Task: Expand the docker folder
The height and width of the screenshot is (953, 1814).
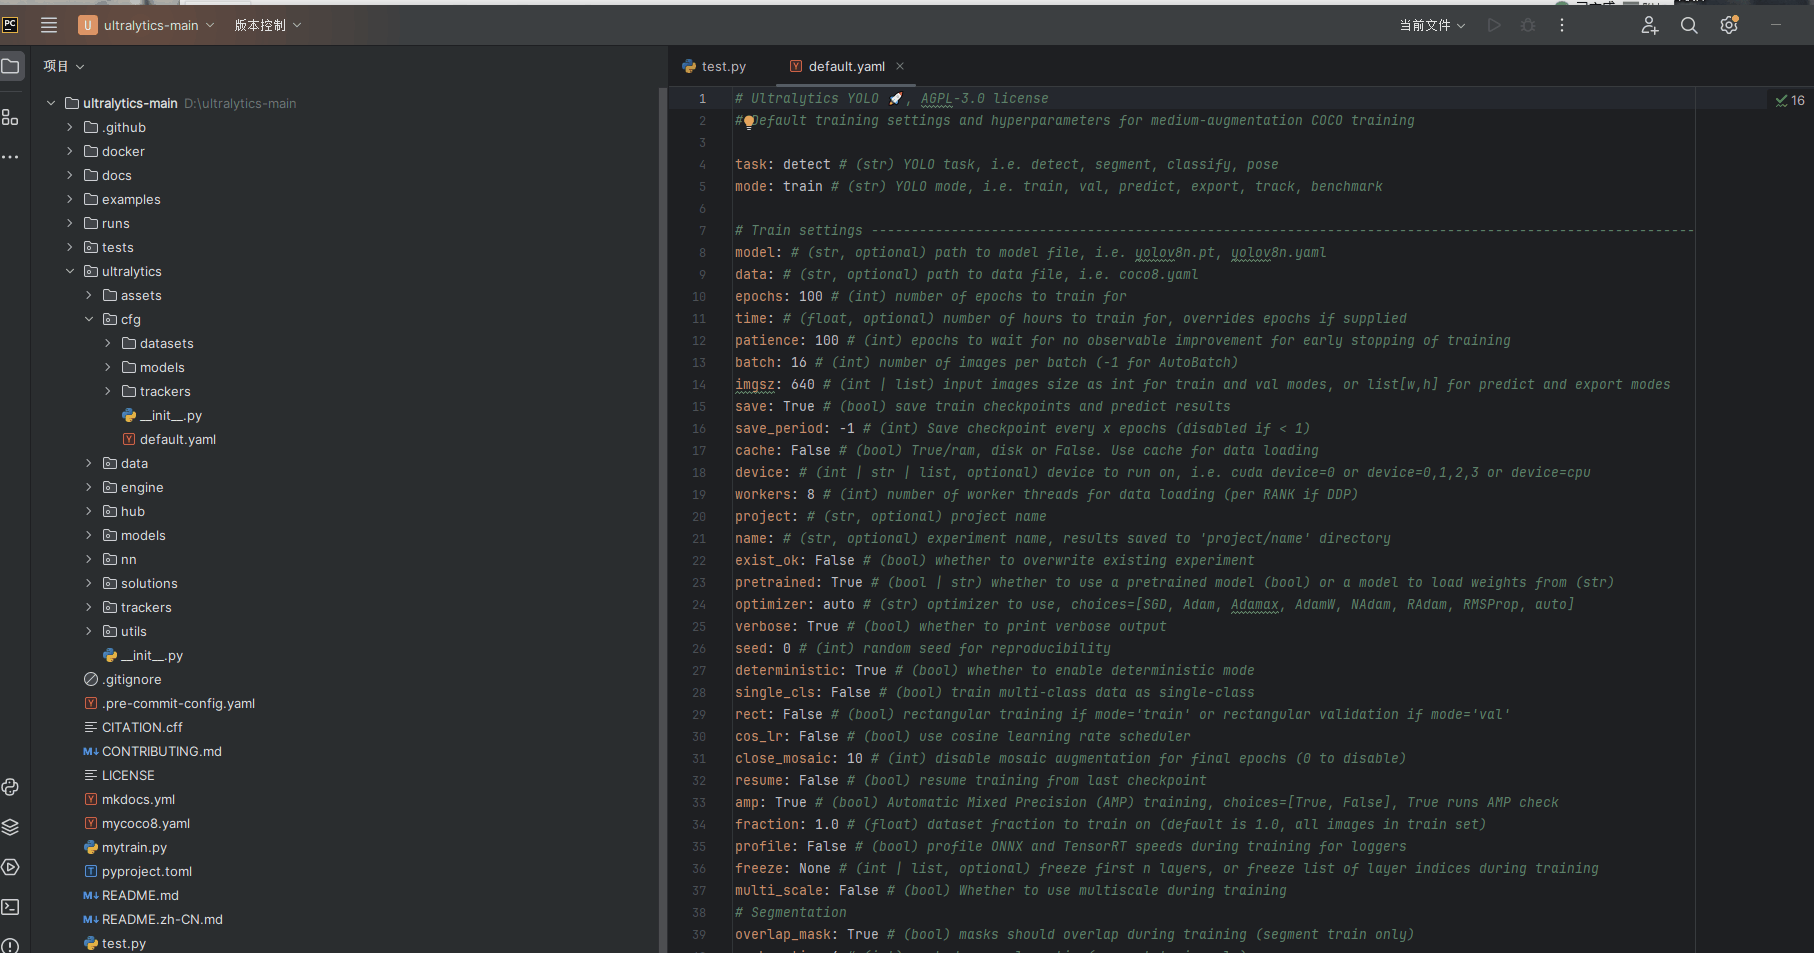Action: pos(70,151)
